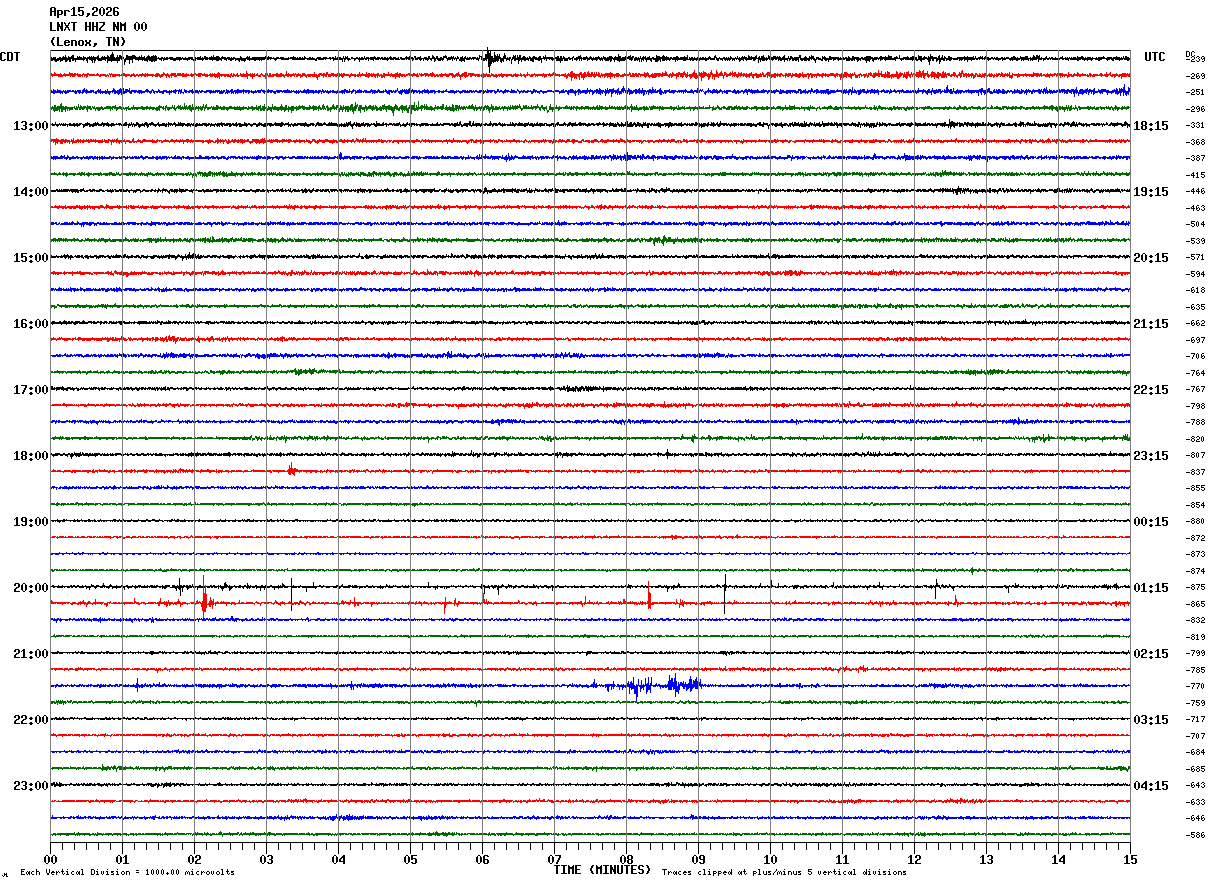Click the DC offset value "-855"

tap(1195, 488)
